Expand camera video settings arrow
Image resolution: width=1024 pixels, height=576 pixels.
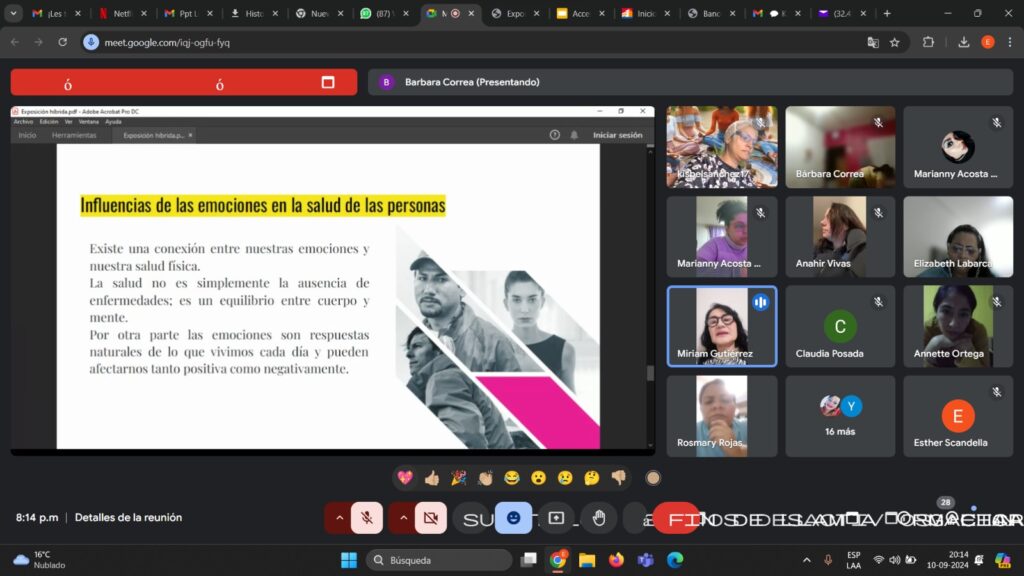tap(403, 518)
